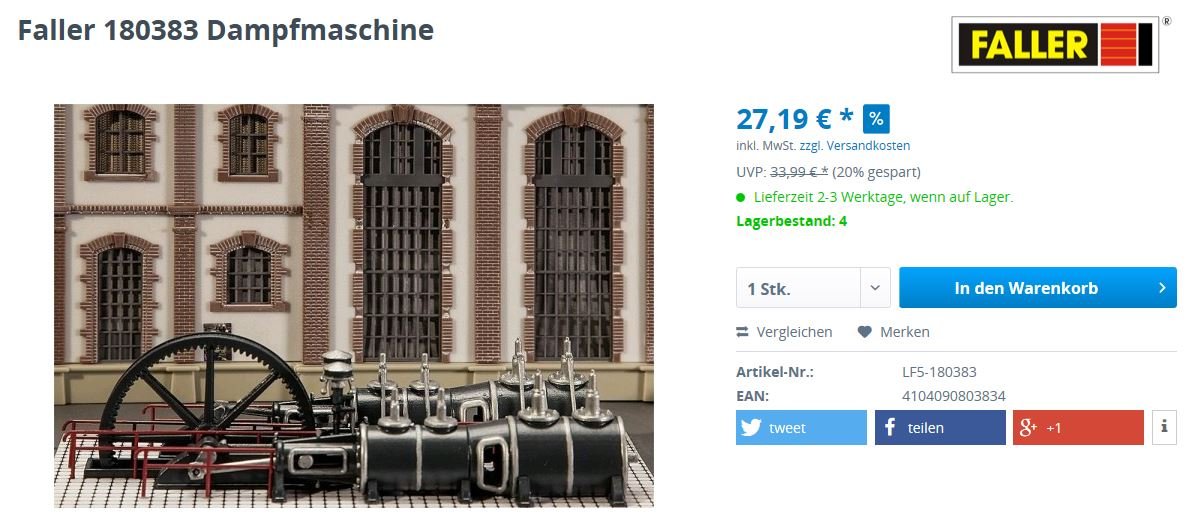
Task: Share via the tweet button
Action: pyautogui.click(x=801, y=428)
